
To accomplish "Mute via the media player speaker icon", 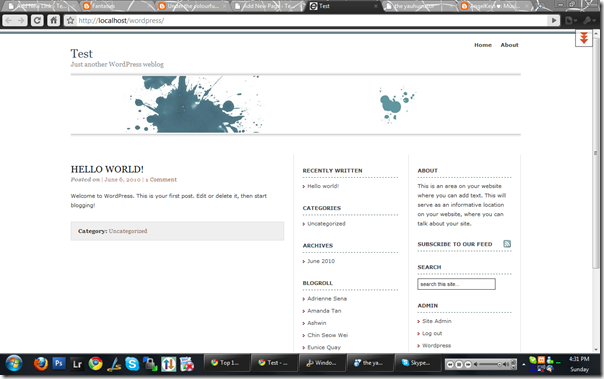I will coord(476,364).
